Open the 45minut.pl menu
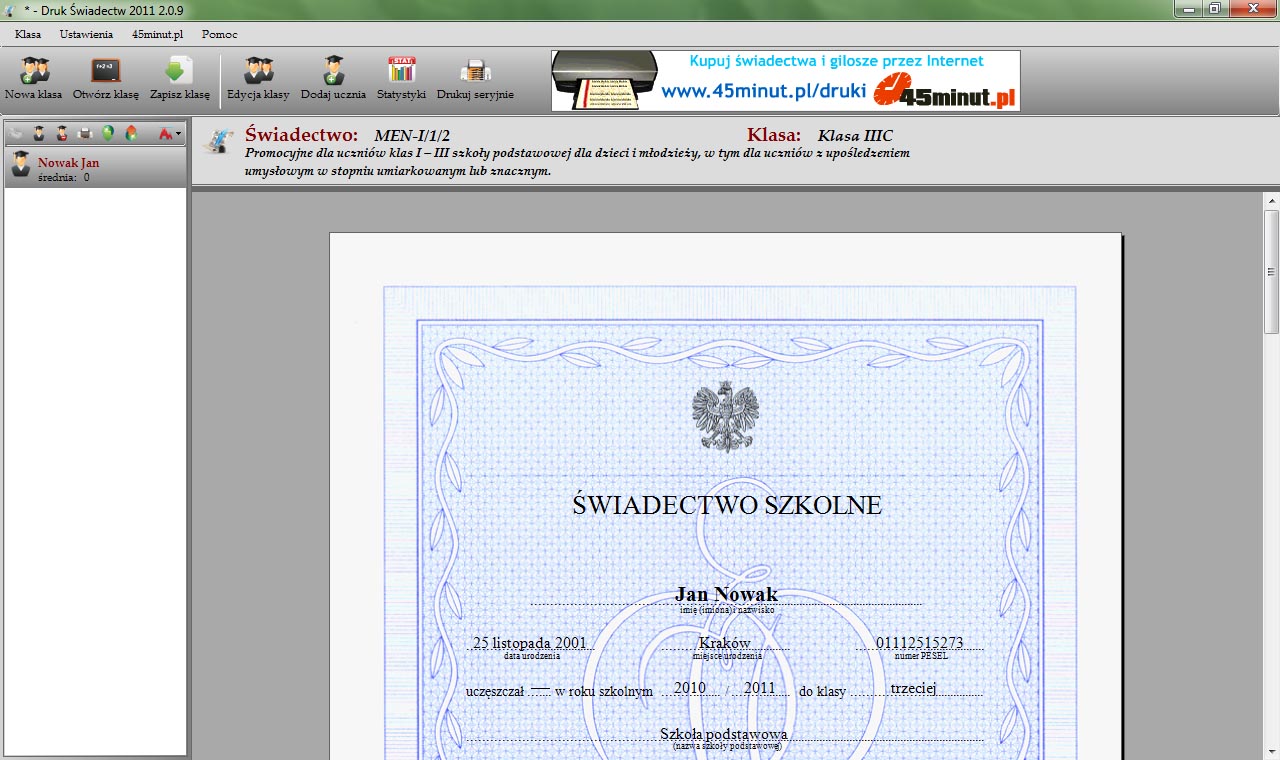Viewport: 1280px width, 760px height. click(x=157, y=34)
